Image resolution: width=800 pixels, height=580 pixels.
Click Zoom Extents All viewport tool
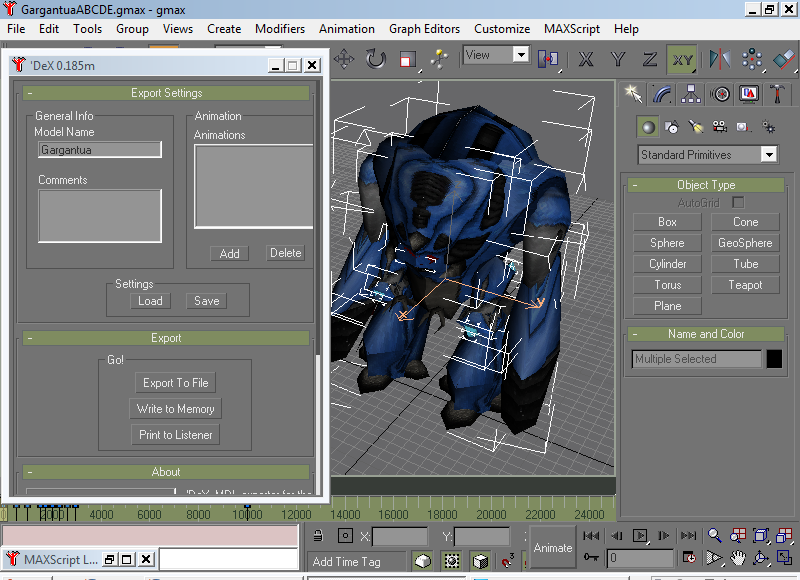click(x=784, y=535)
